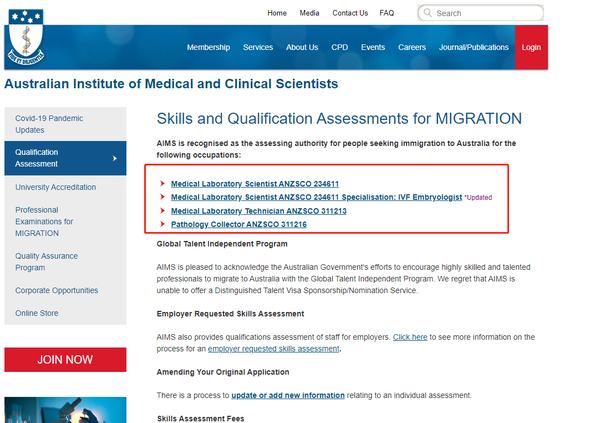Image resolution: width=600 pixels, height=423 pixels.
Task: Open the Events menu
Action: (373, 47)
